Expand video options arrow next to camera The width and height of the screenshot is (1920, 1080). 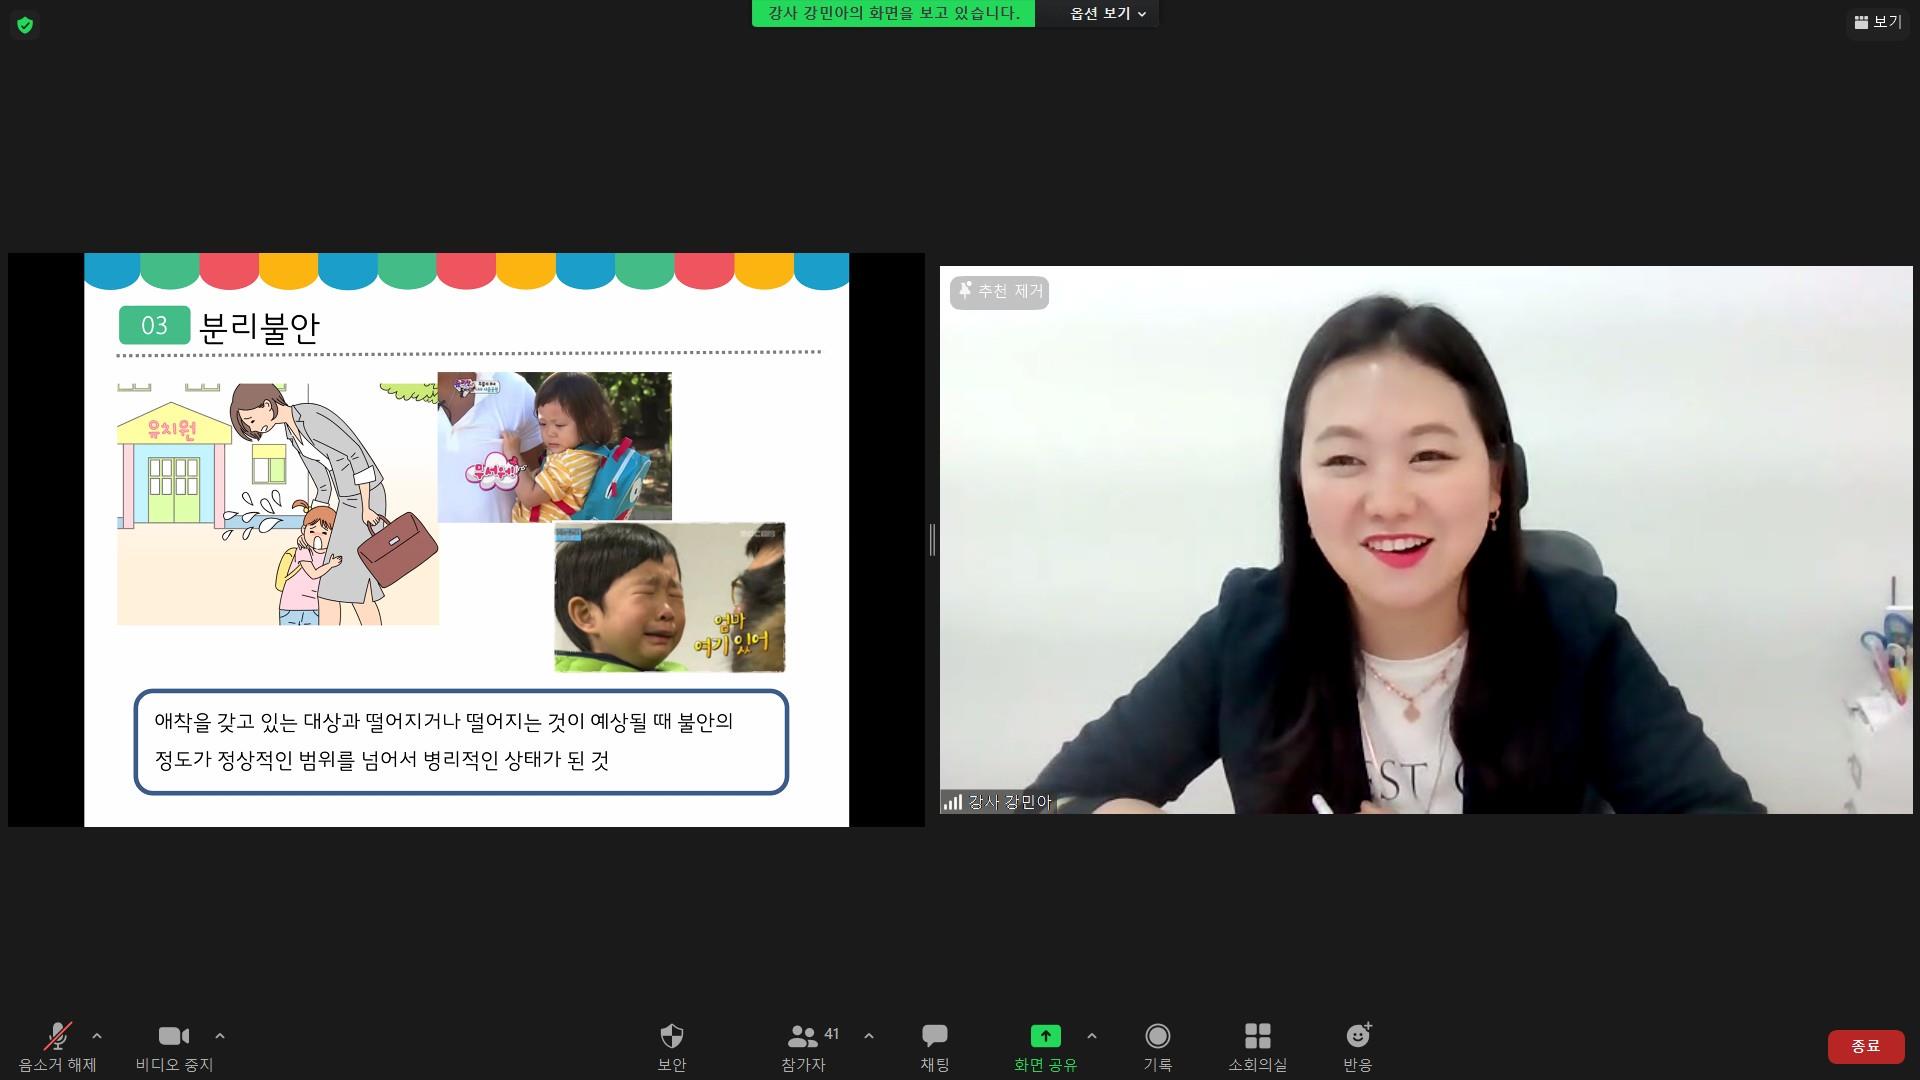pos(220,1036)
